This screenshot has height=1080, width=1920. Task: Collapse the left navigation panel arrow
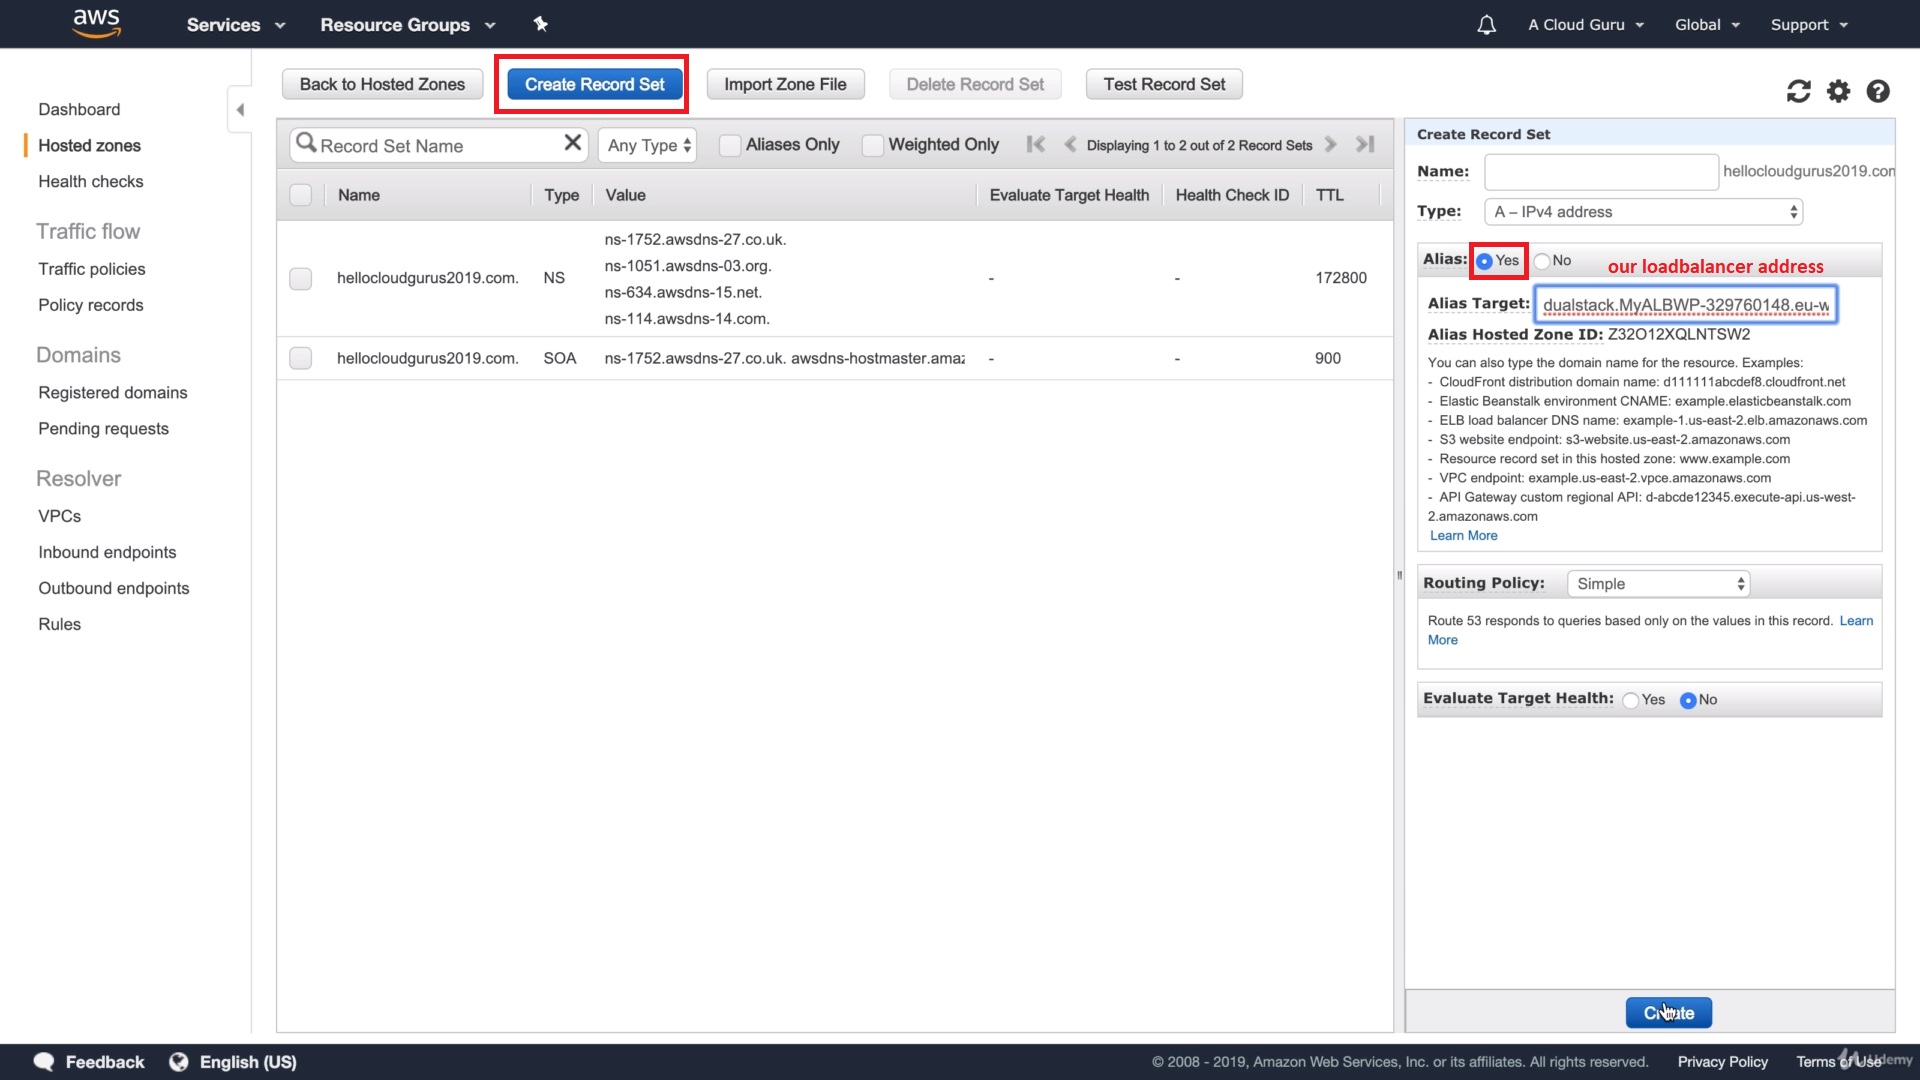pos(240,109)
